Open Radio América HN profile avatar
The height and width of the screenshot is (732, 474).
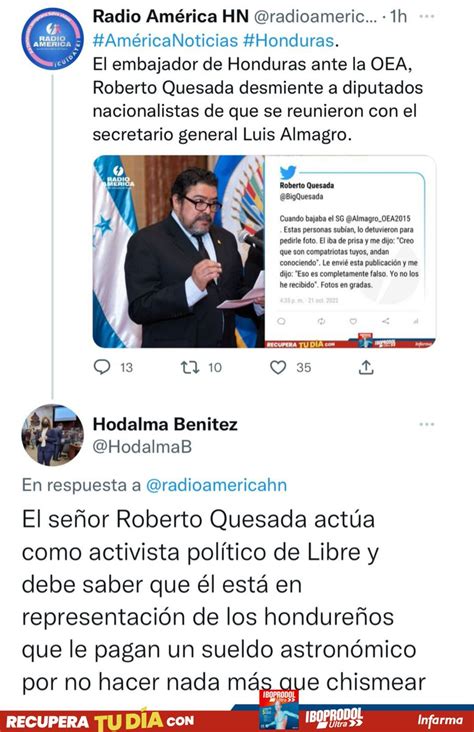point(52,39)
